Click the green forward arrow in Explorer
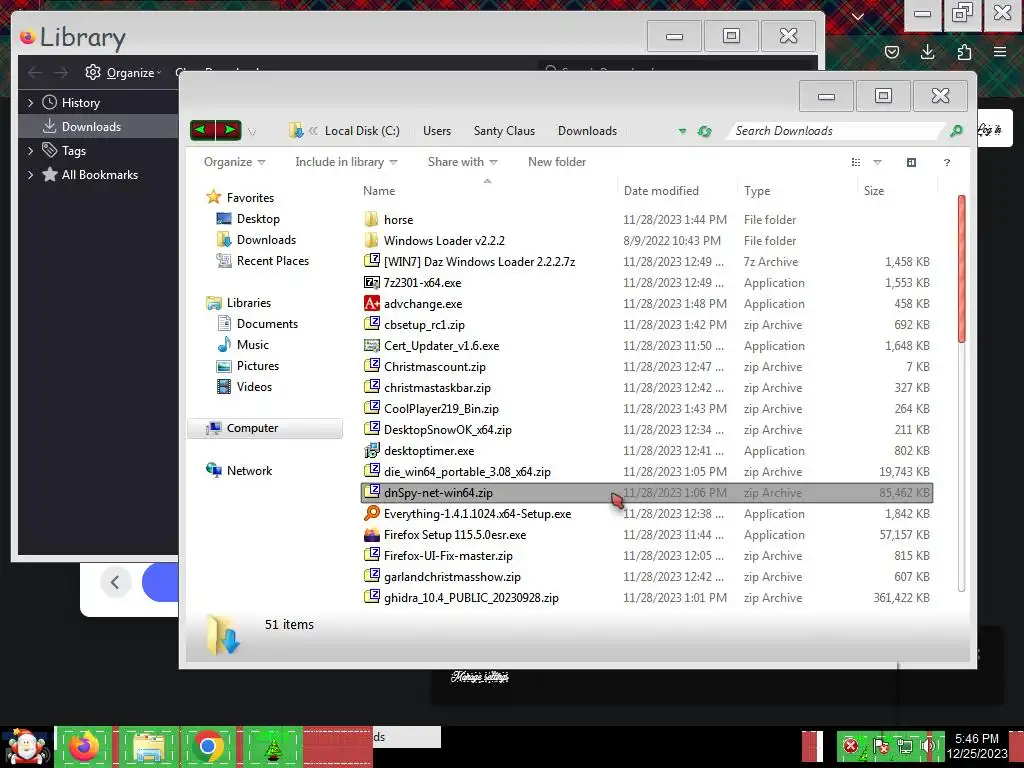1024x768 pixels. pos(229,130)
